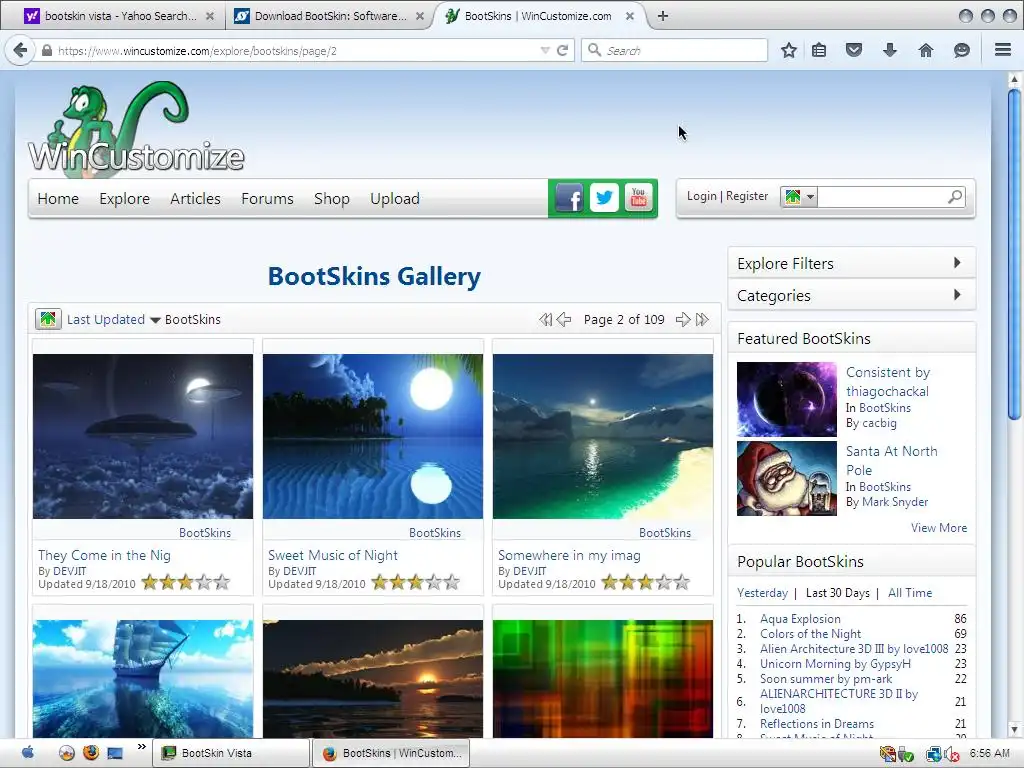The width and height of the screenshot is (1024, 768).
Task: Click the sailing ship bootskin thumbnail
Action: click(x=143, y=679)
